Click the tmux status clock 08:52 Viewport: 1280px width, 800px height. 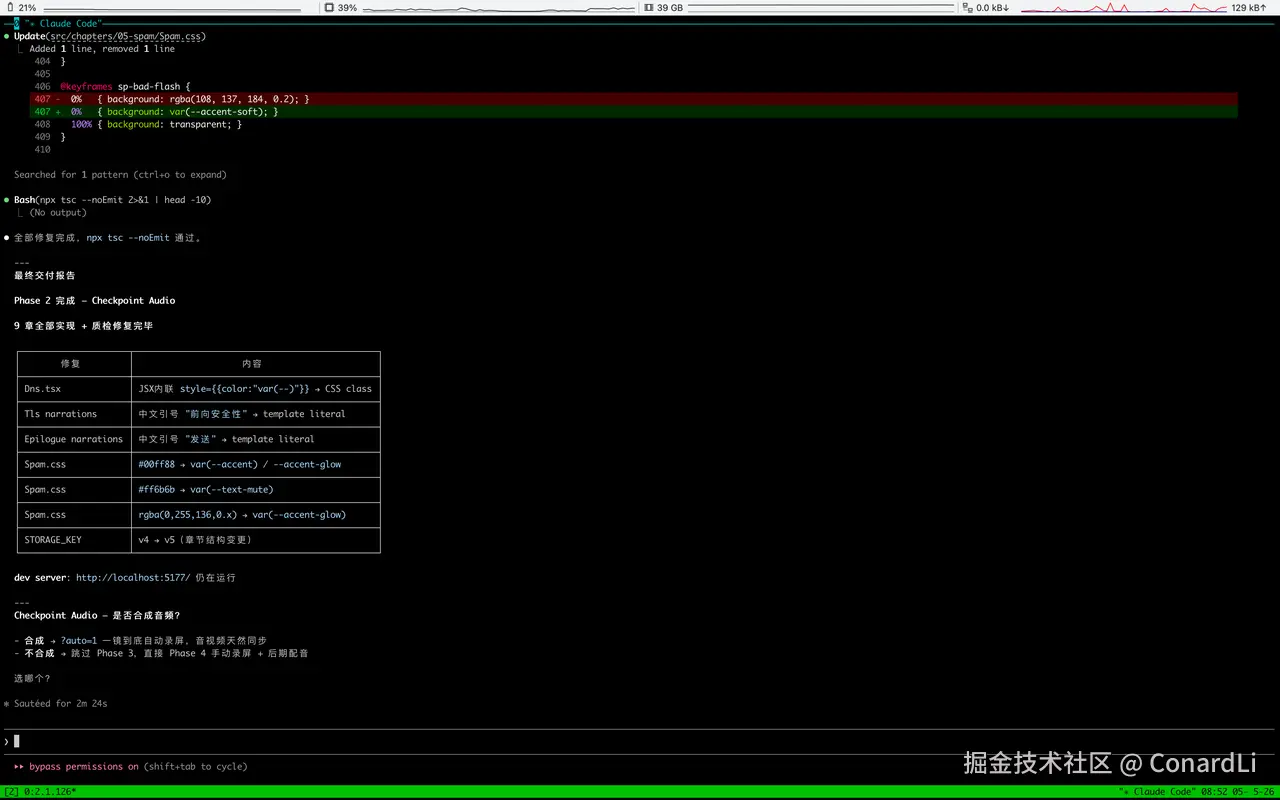tap(1214, 792)
